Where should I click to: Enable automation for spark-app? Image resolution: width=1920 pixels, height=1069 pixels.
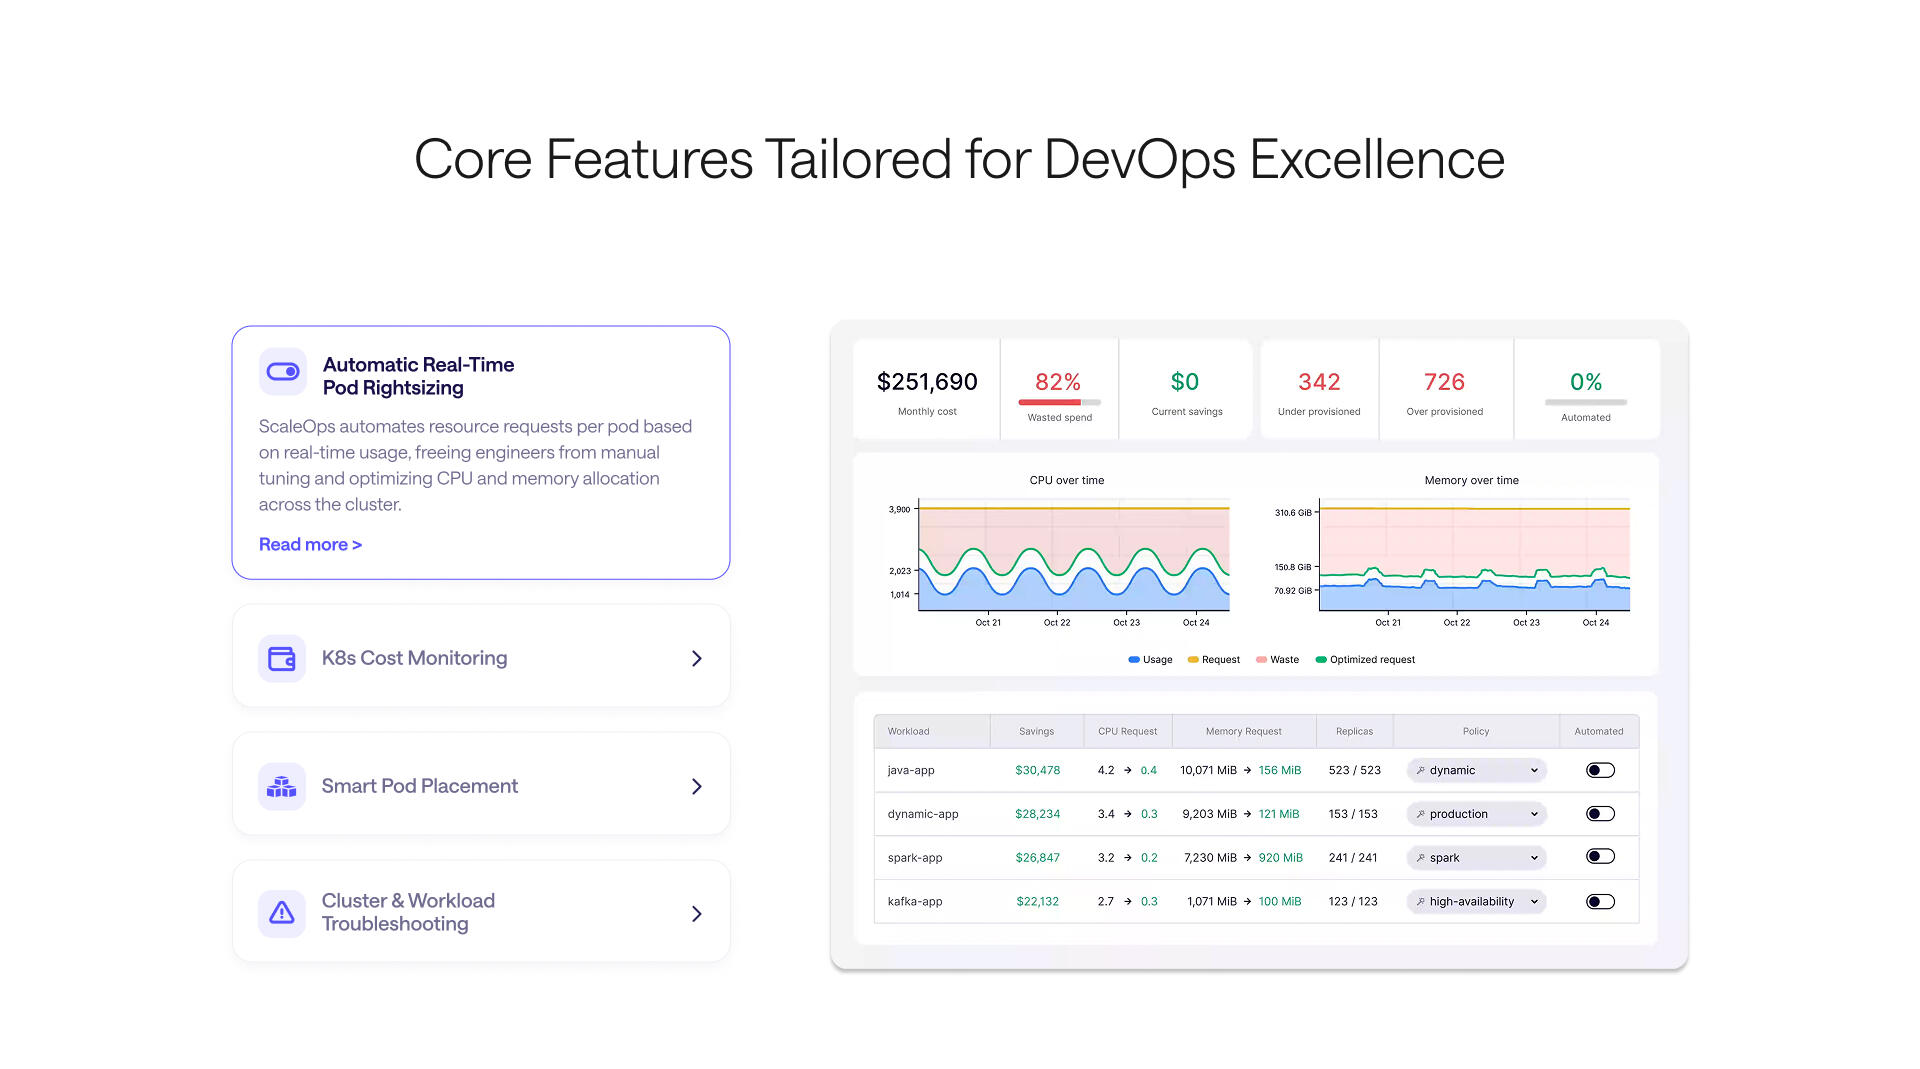pyautogui.click(x=1600, y=857)
